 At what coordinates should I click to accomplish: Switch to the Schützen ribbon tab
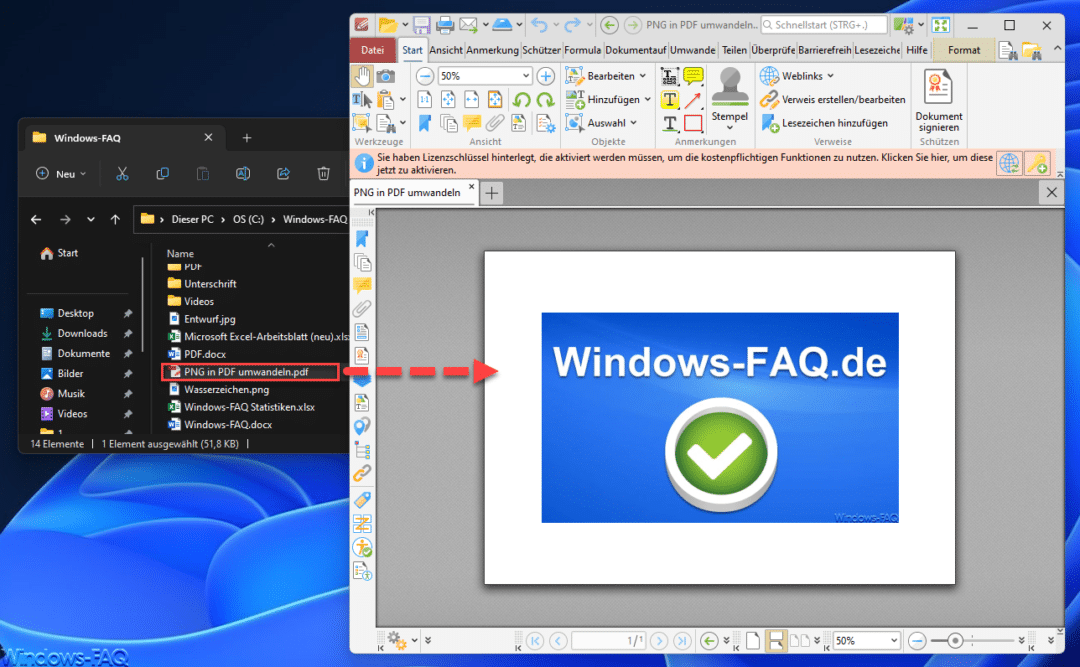click(541, 50)
